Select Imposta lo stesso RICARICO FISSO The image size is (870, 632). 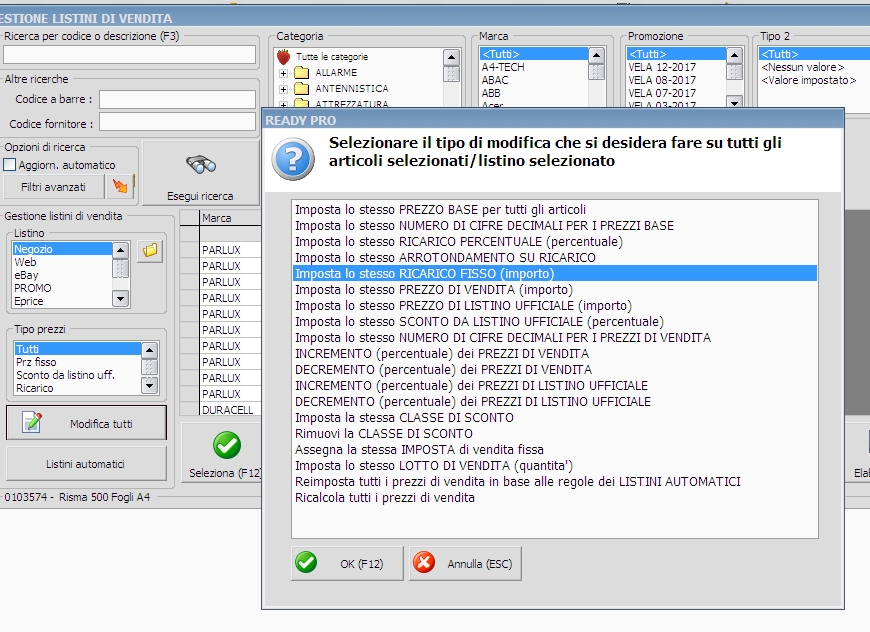[554, 274]
